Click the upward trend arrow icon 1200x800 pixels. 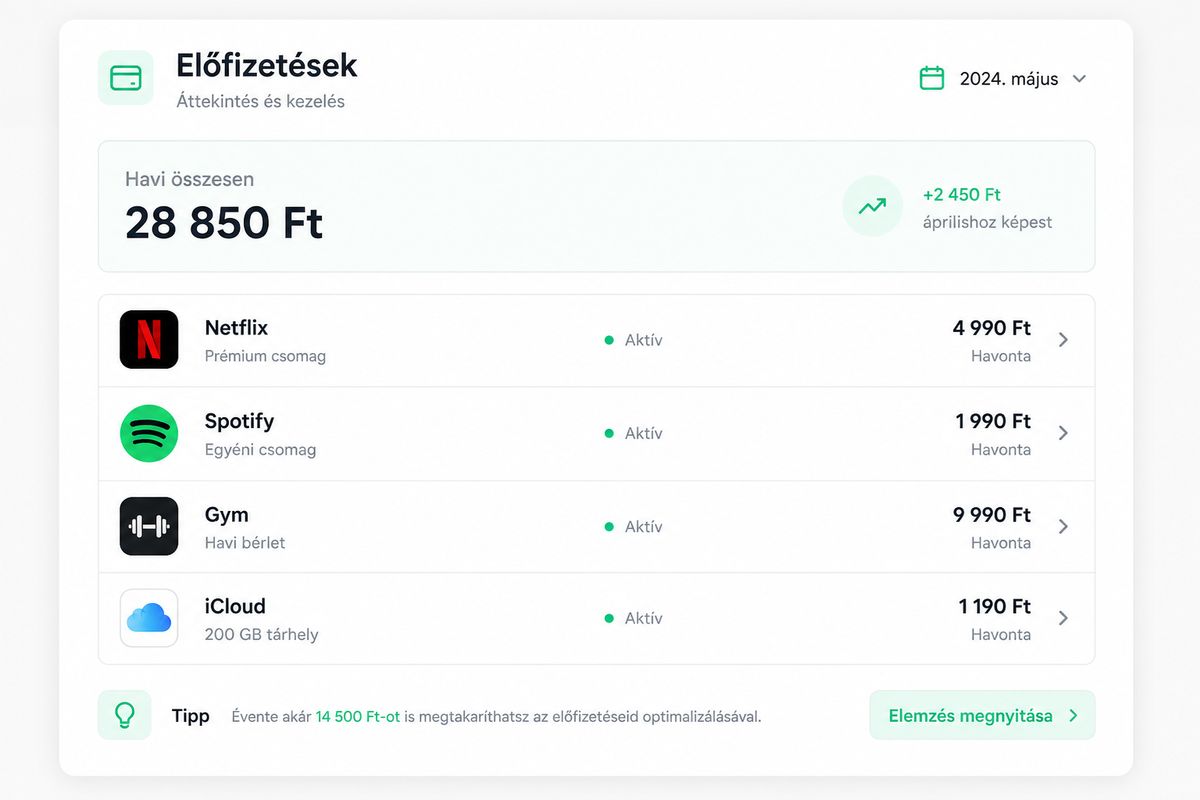pos(872,207)
